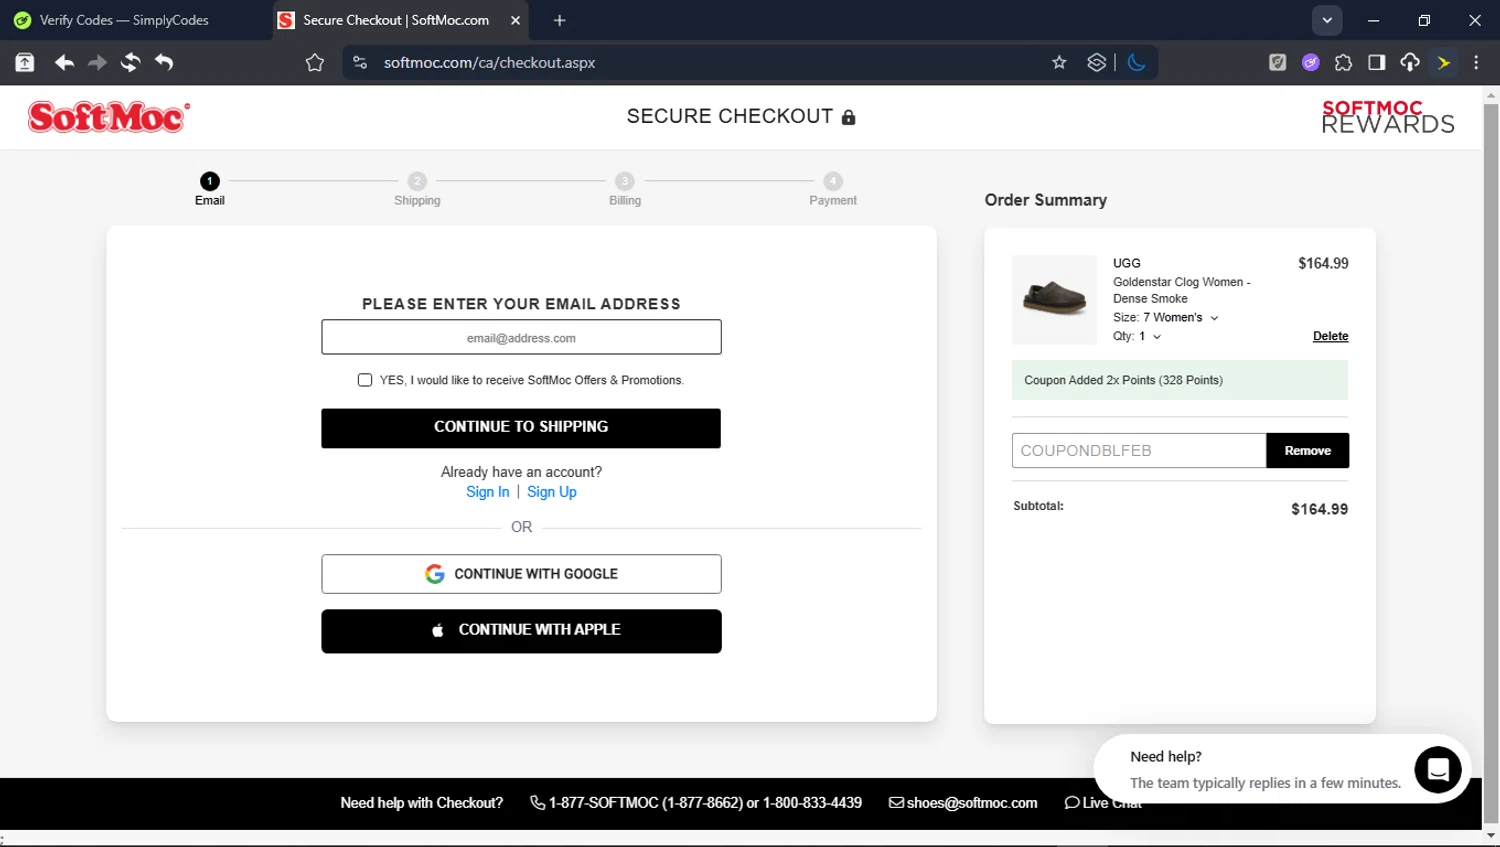
Task: Click the undo arrow icon in toolbar
Action: (164, 63)
